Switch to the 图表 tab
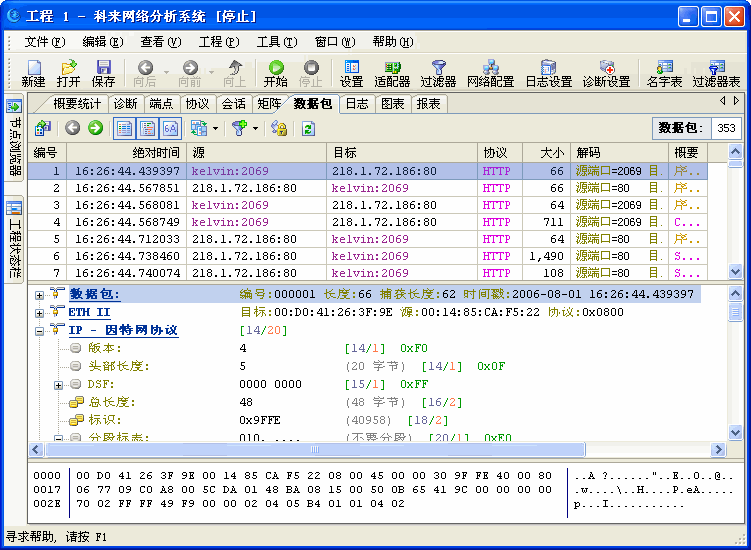The width and height of the screenshot is (751, 550). (393, 104)
